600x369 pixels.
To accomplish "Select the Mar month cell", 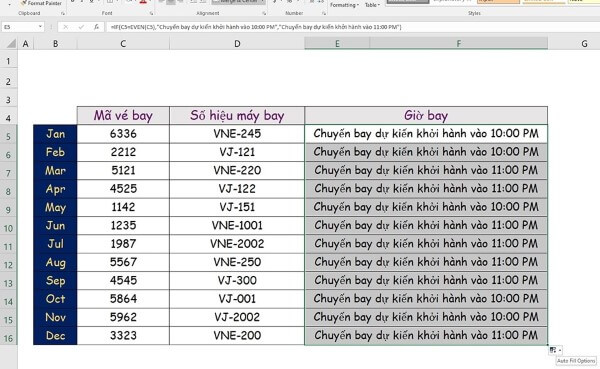I will coord(55,171).
